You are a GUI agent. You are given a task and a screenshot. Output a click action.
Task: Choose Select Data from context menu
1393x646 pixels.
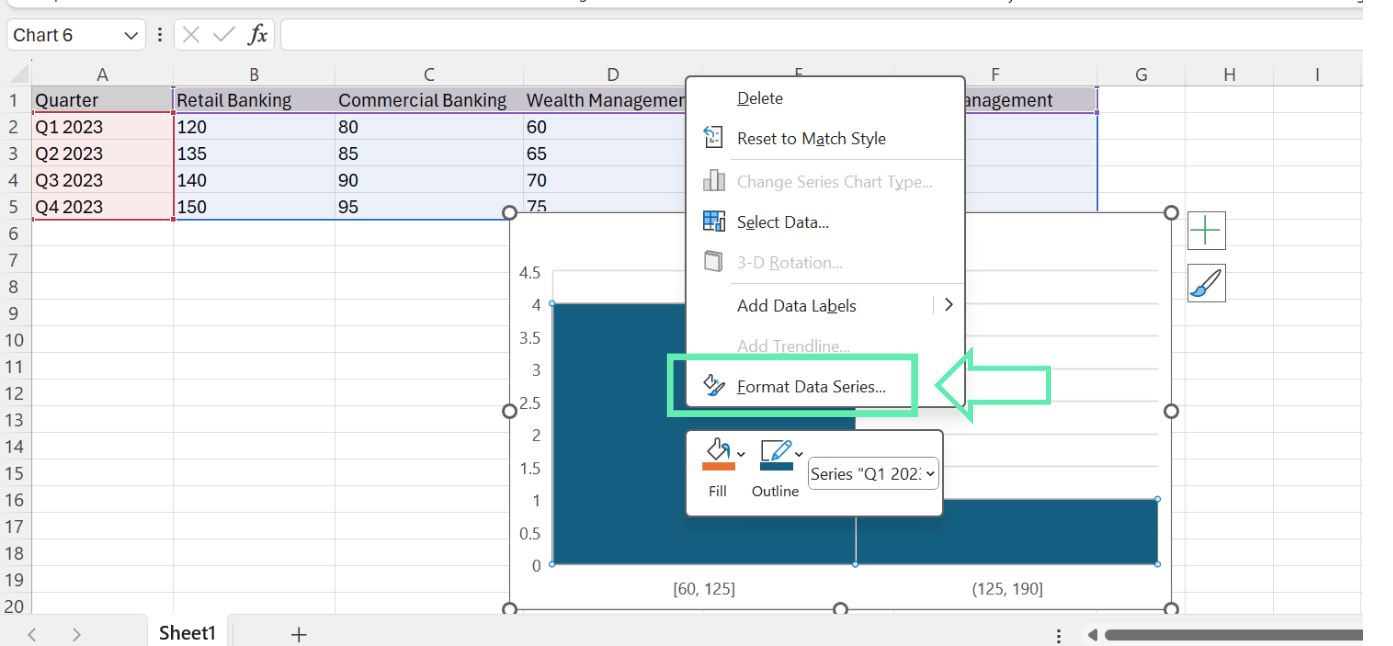click(783, 222)
